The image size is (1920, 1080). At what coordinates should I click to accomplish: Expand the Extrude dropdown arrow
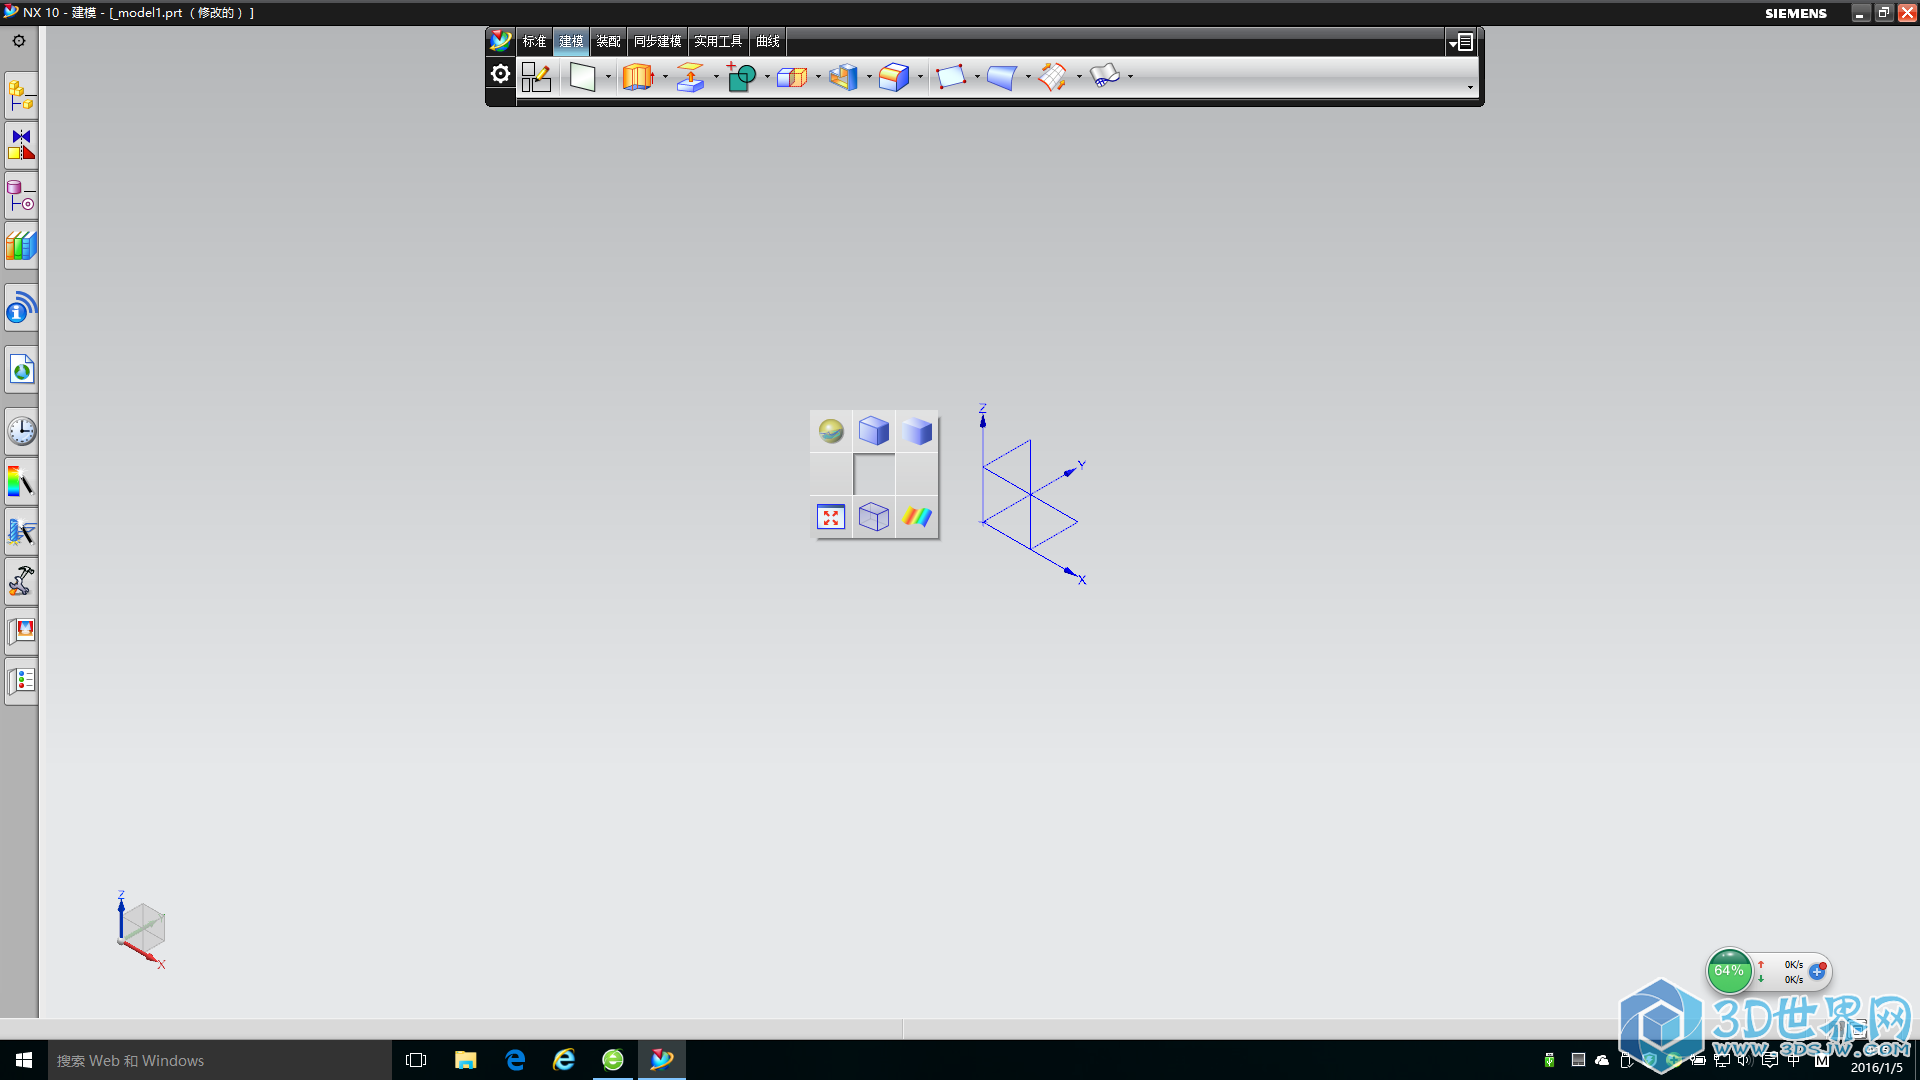pos(665,77)
